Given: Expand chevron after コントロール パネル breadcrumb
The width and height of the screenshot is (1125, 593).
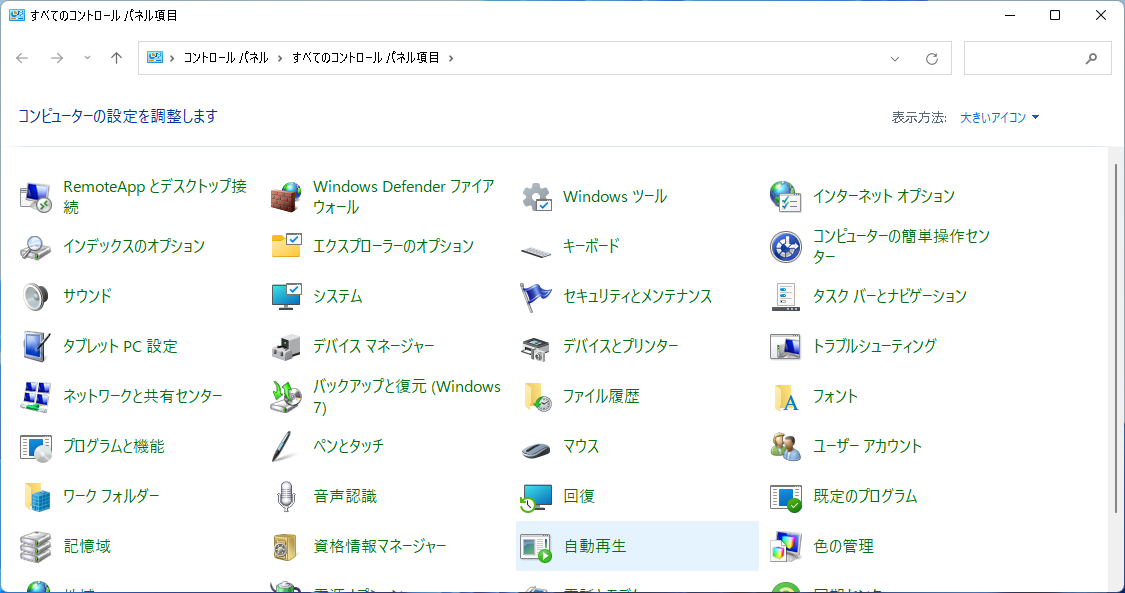Looking at the screenshot, I should (x=280, y=58).
